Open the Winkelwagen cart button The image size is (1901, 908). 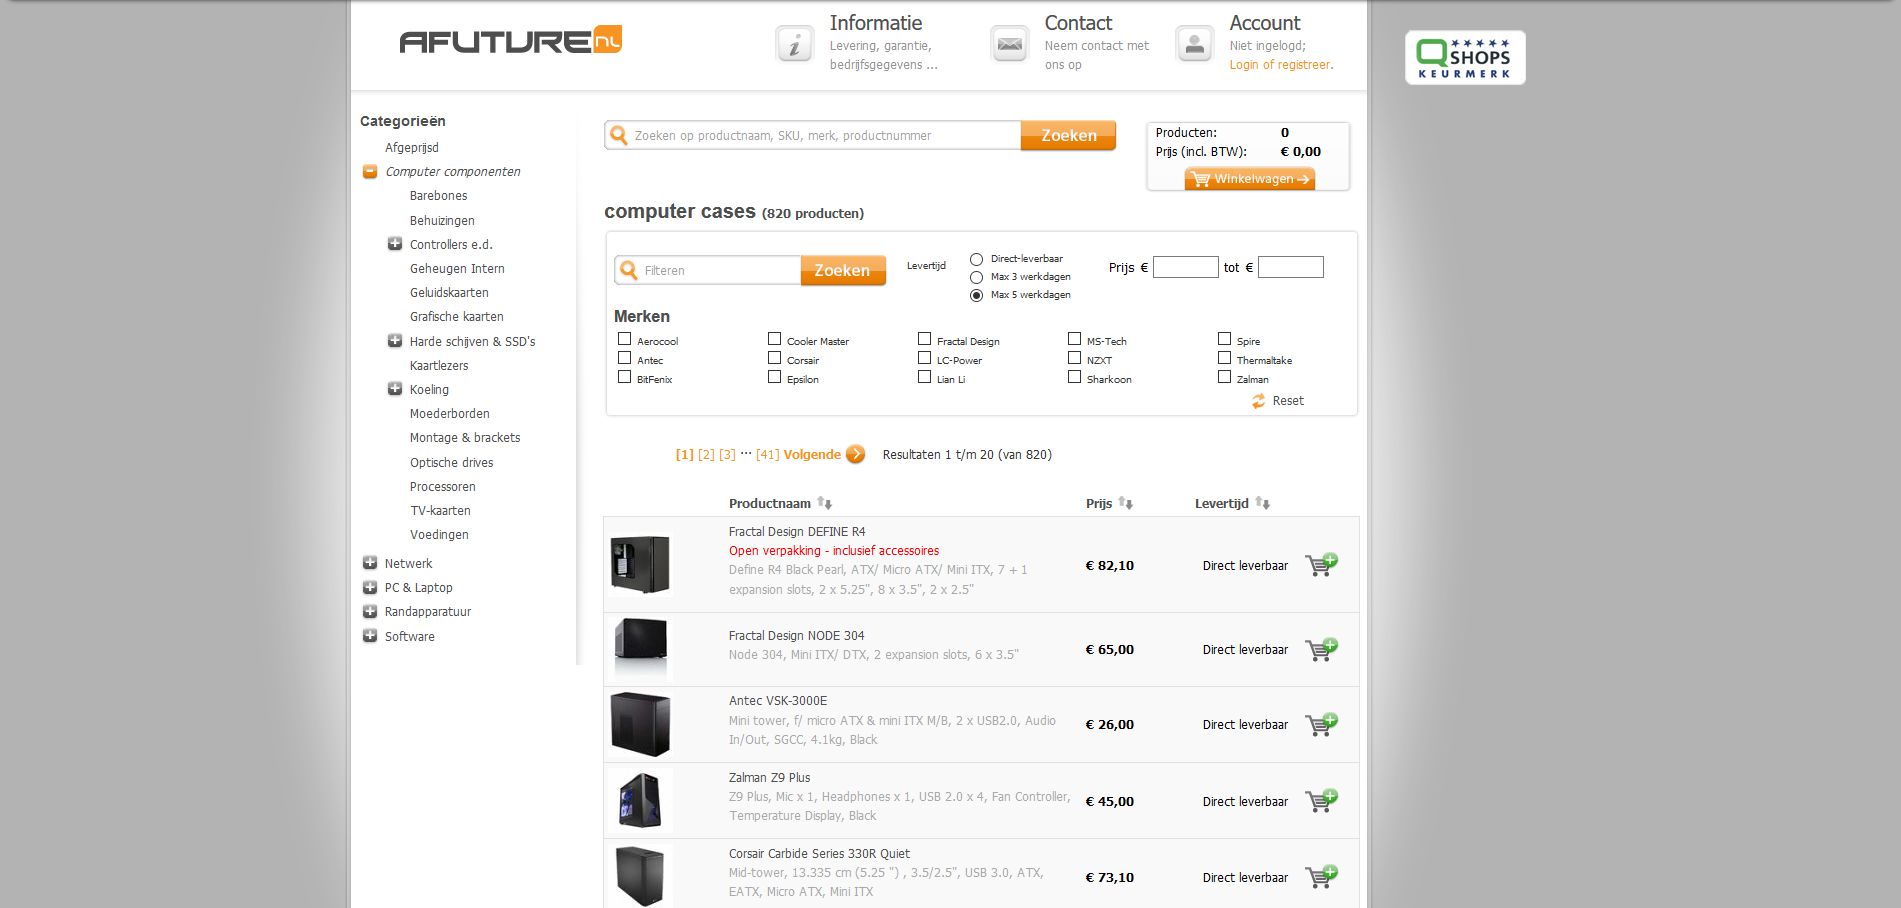pos(1249,179)
